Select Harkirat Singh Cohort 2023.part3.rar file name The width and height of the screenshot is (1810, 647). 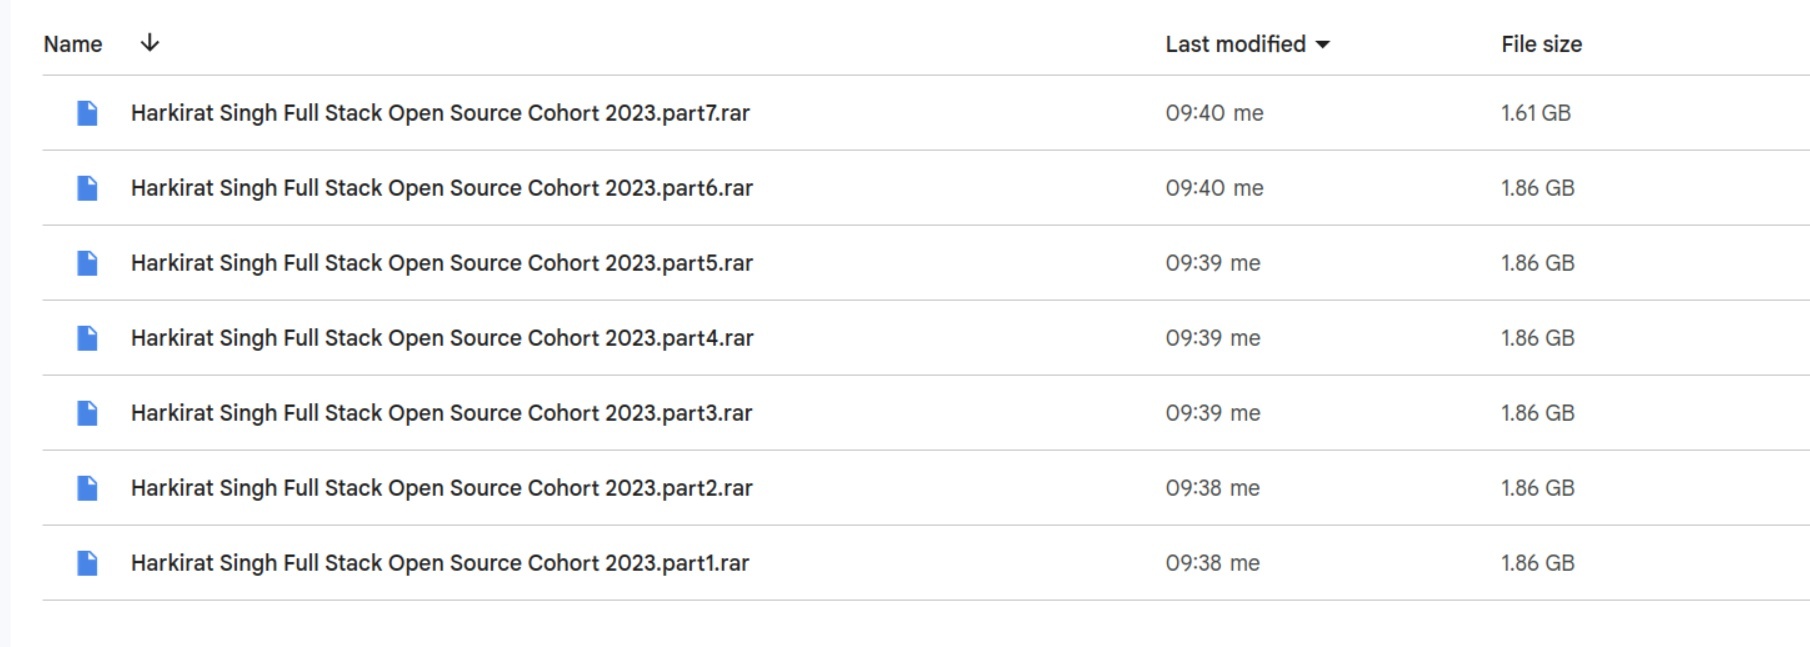click(441, 413)
